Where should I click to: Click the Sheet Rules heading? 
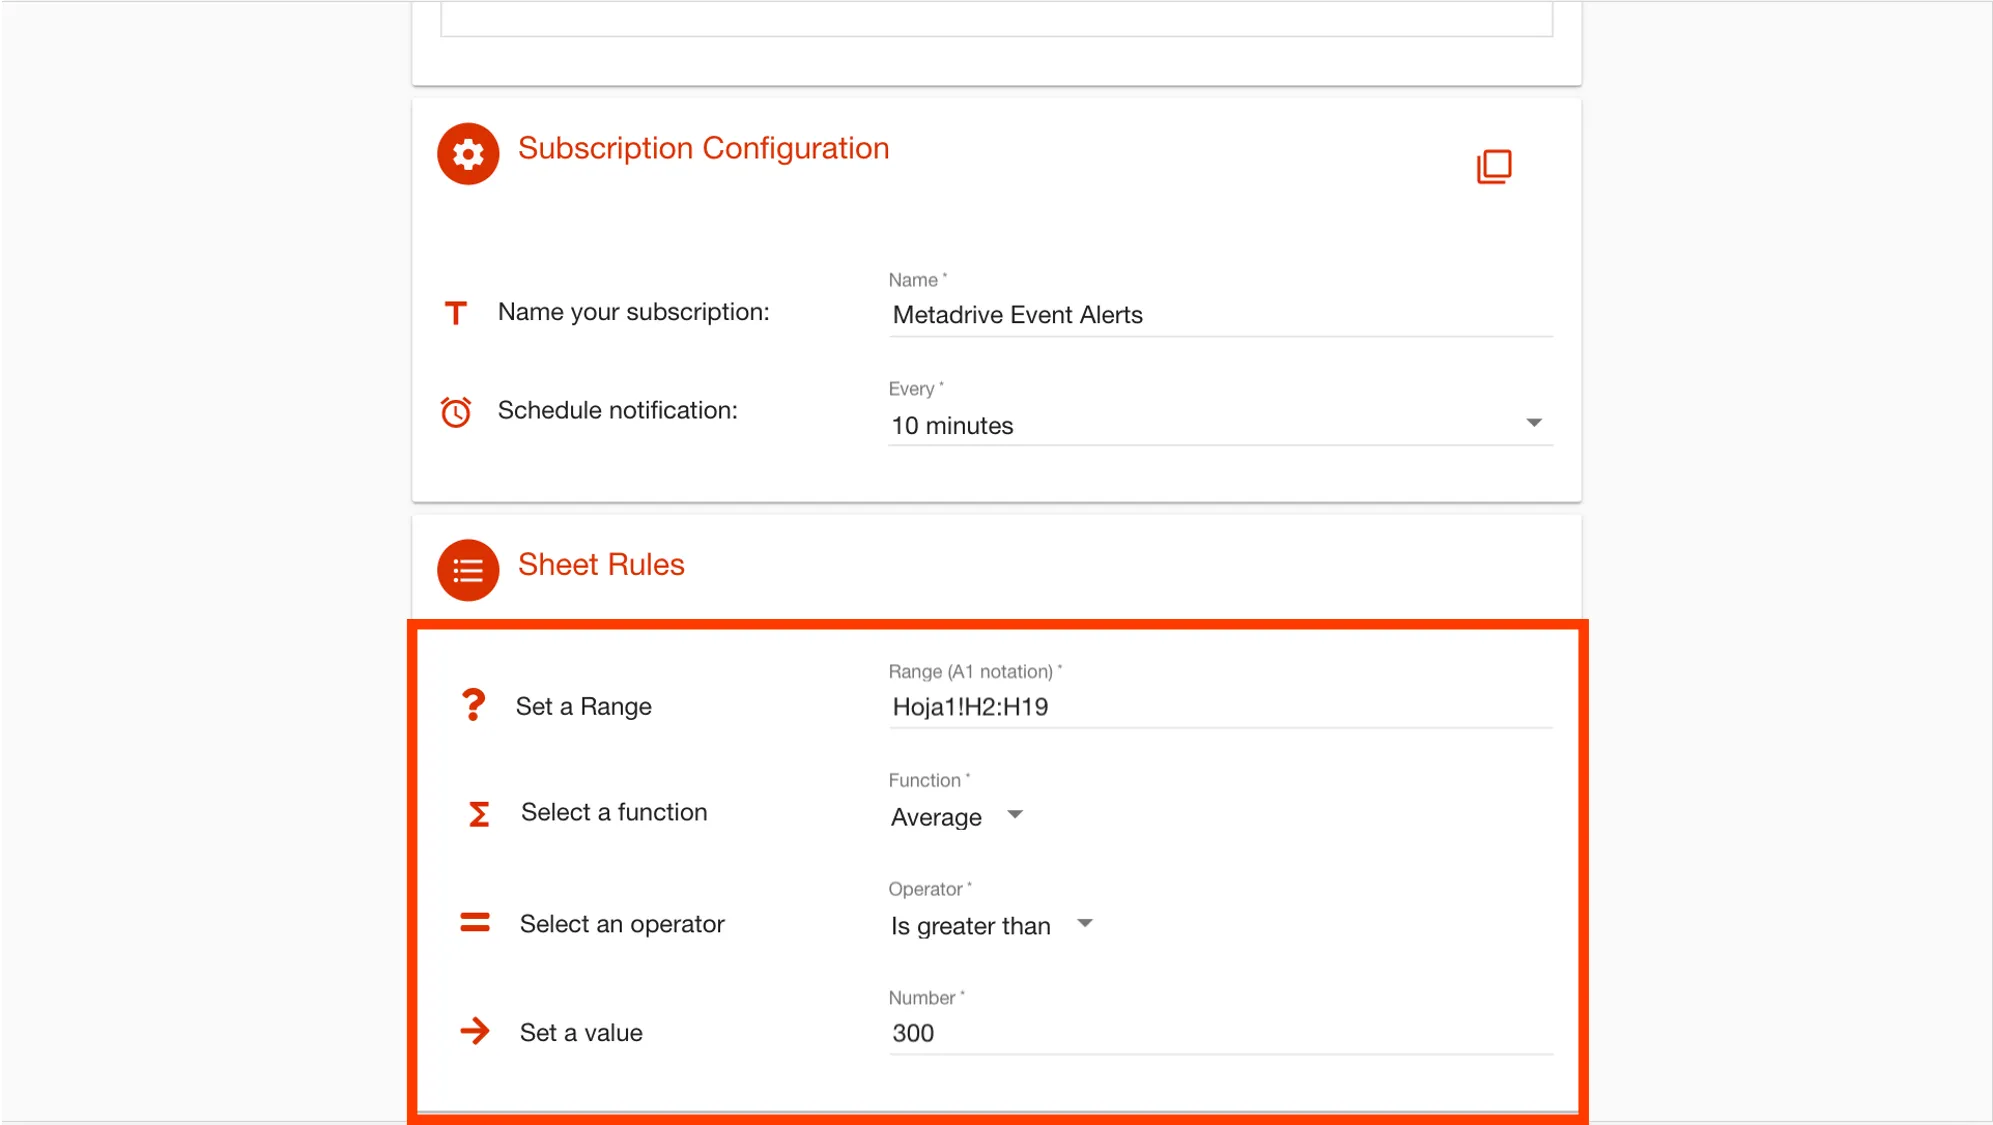pos(601,565)
